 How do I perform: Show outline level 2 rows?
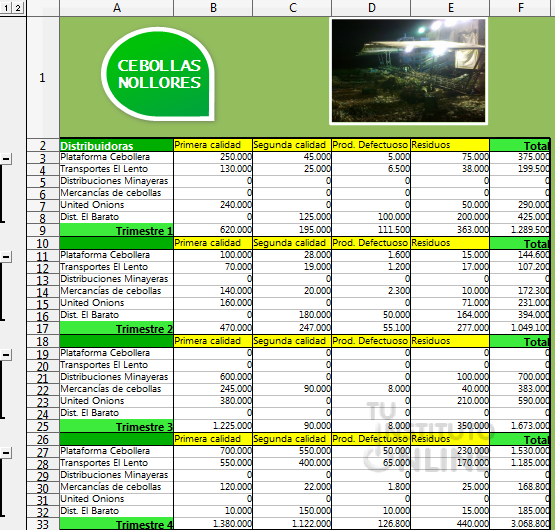[18, 7]
